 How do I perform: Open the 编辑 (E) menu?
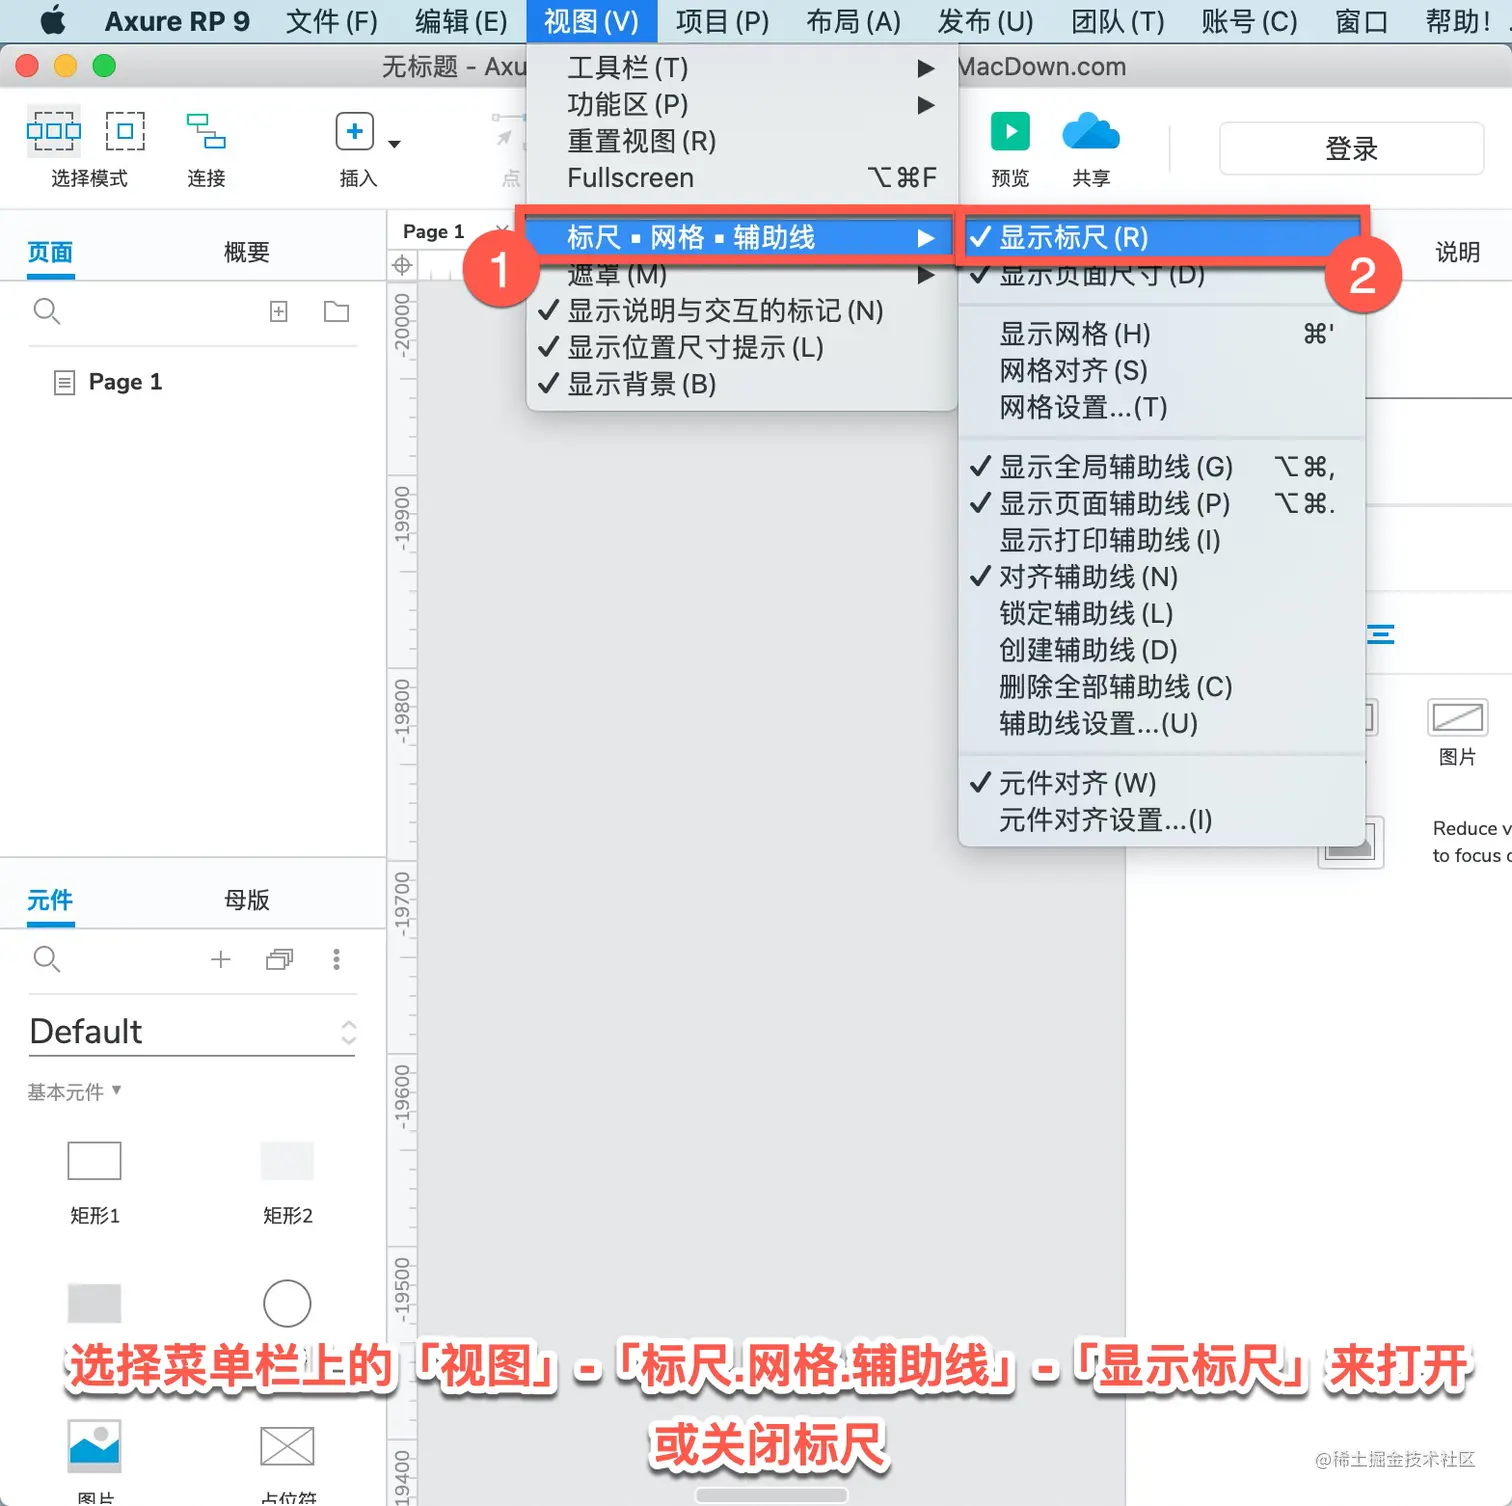461,21
